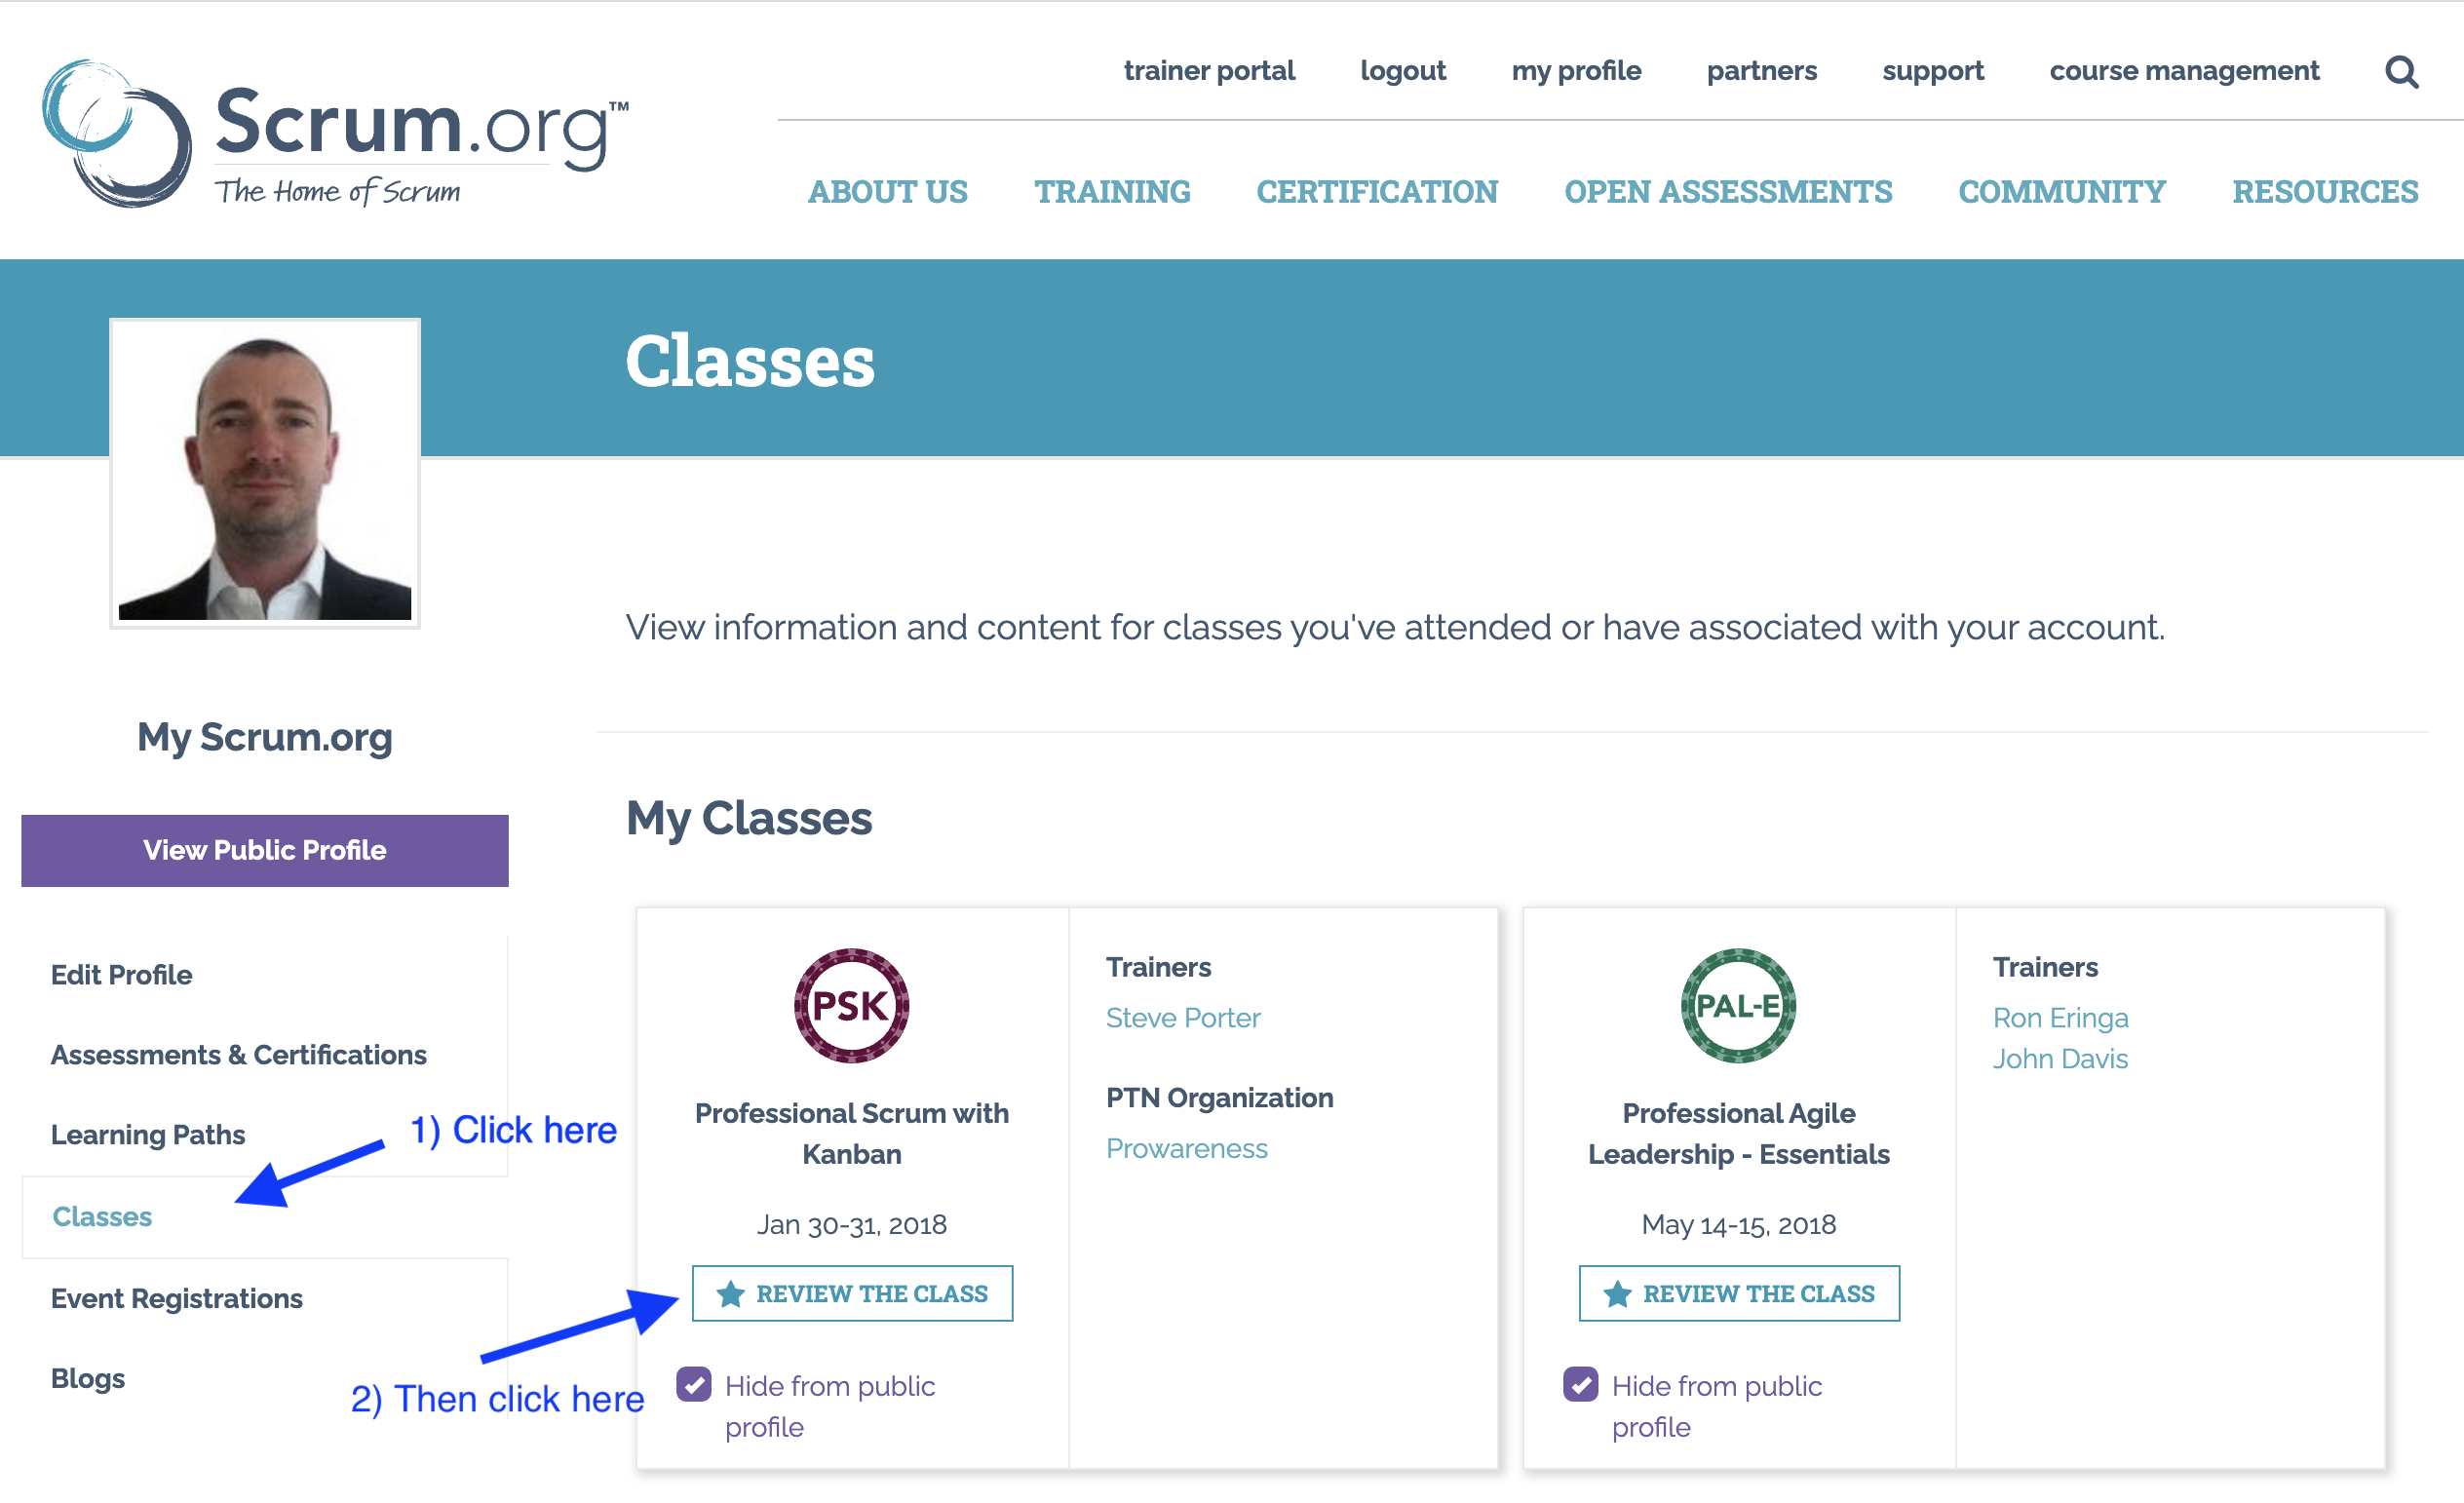Untick Hide from public profile under the Kanban class
The width and height of the screenshot is (2464, 1503).
click(x=694, y=1385)
